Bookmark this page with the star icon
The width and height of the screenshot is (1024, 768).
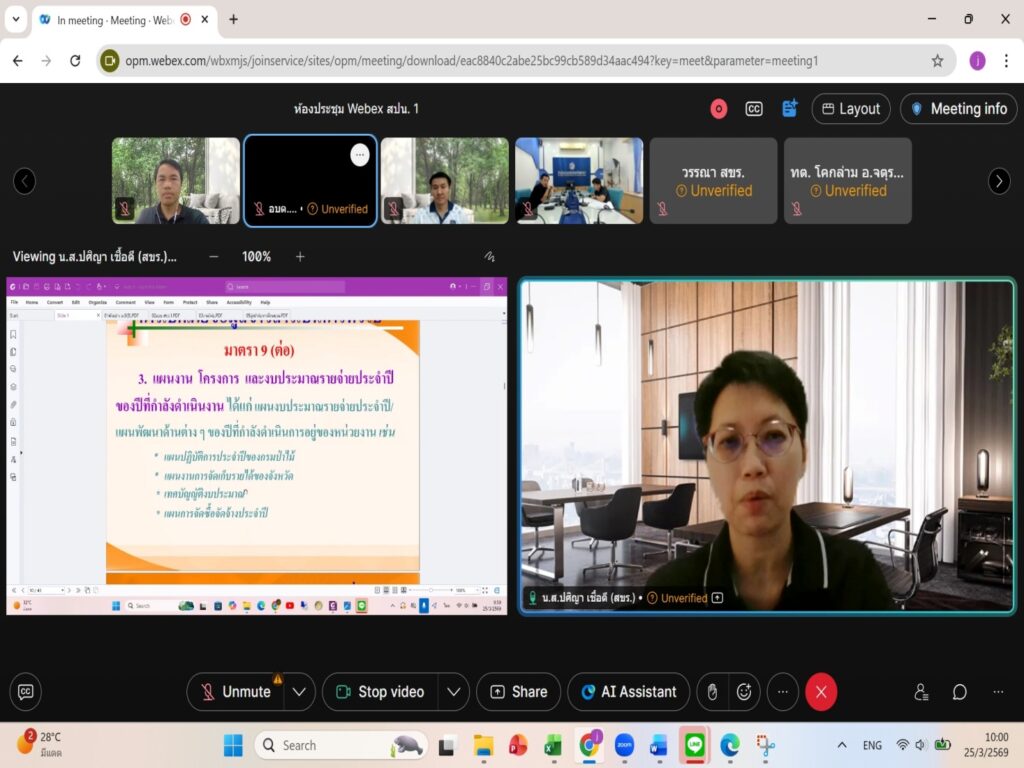coord(937,61)
